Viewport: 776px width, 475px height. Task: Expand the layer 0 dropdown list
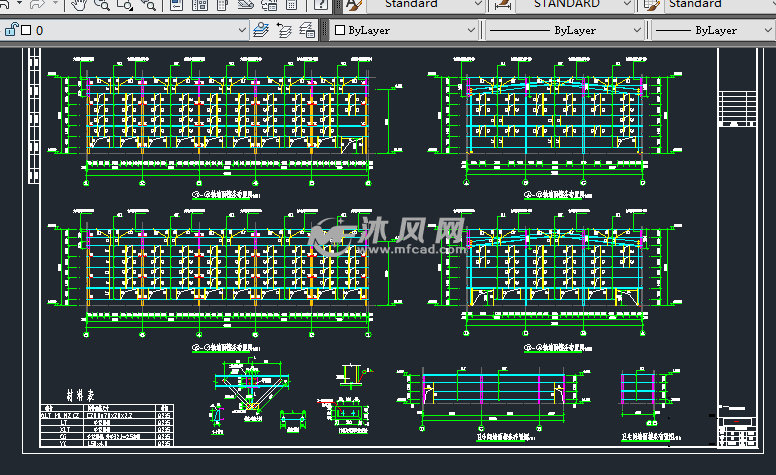[x=241, y=30]
